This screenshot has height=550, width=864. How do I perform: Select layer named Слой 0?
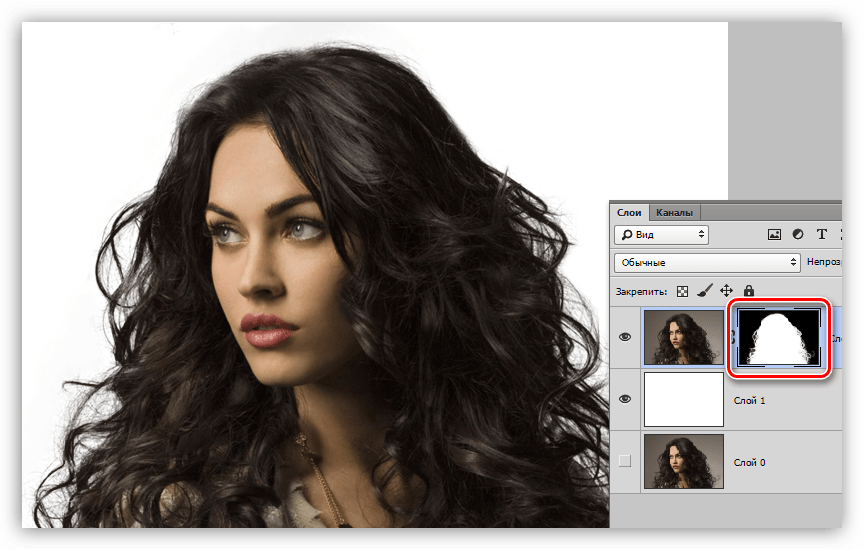coord(749,462)
